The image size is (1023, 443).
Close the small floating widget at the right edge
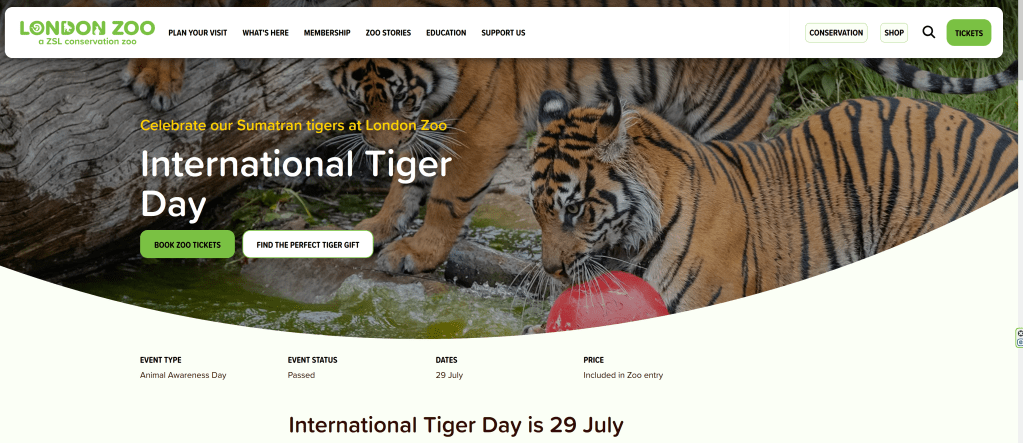[x=1020, y=333]
